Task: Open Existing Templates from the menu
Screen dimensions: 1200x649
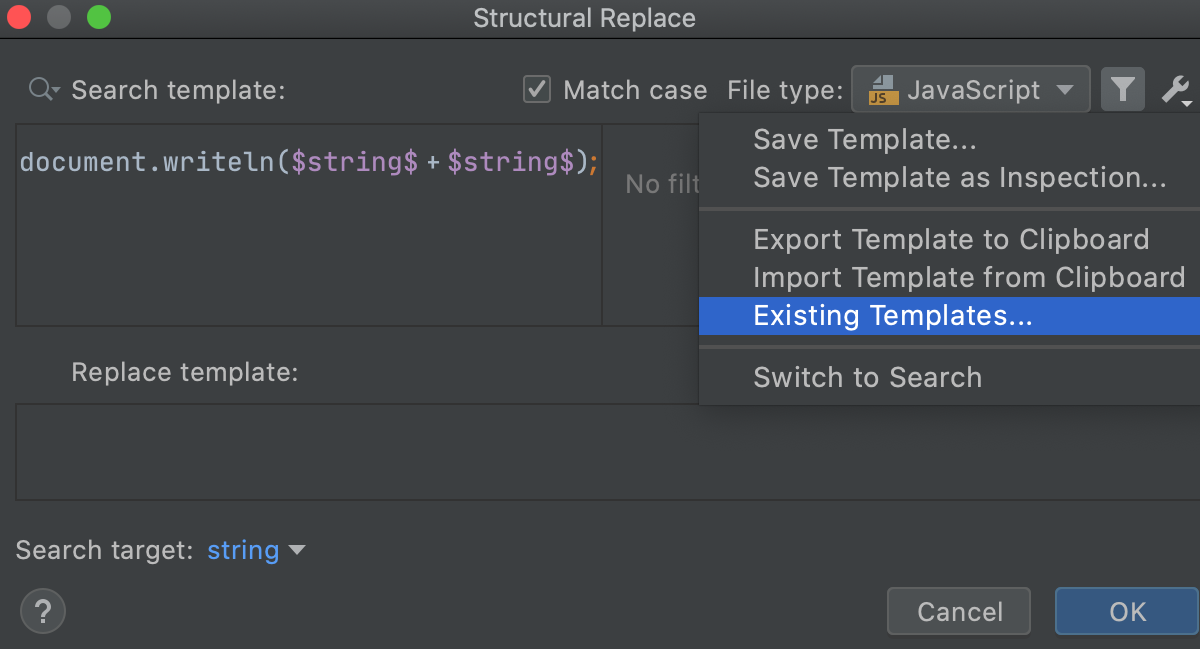Action: (x=891, y=316)
